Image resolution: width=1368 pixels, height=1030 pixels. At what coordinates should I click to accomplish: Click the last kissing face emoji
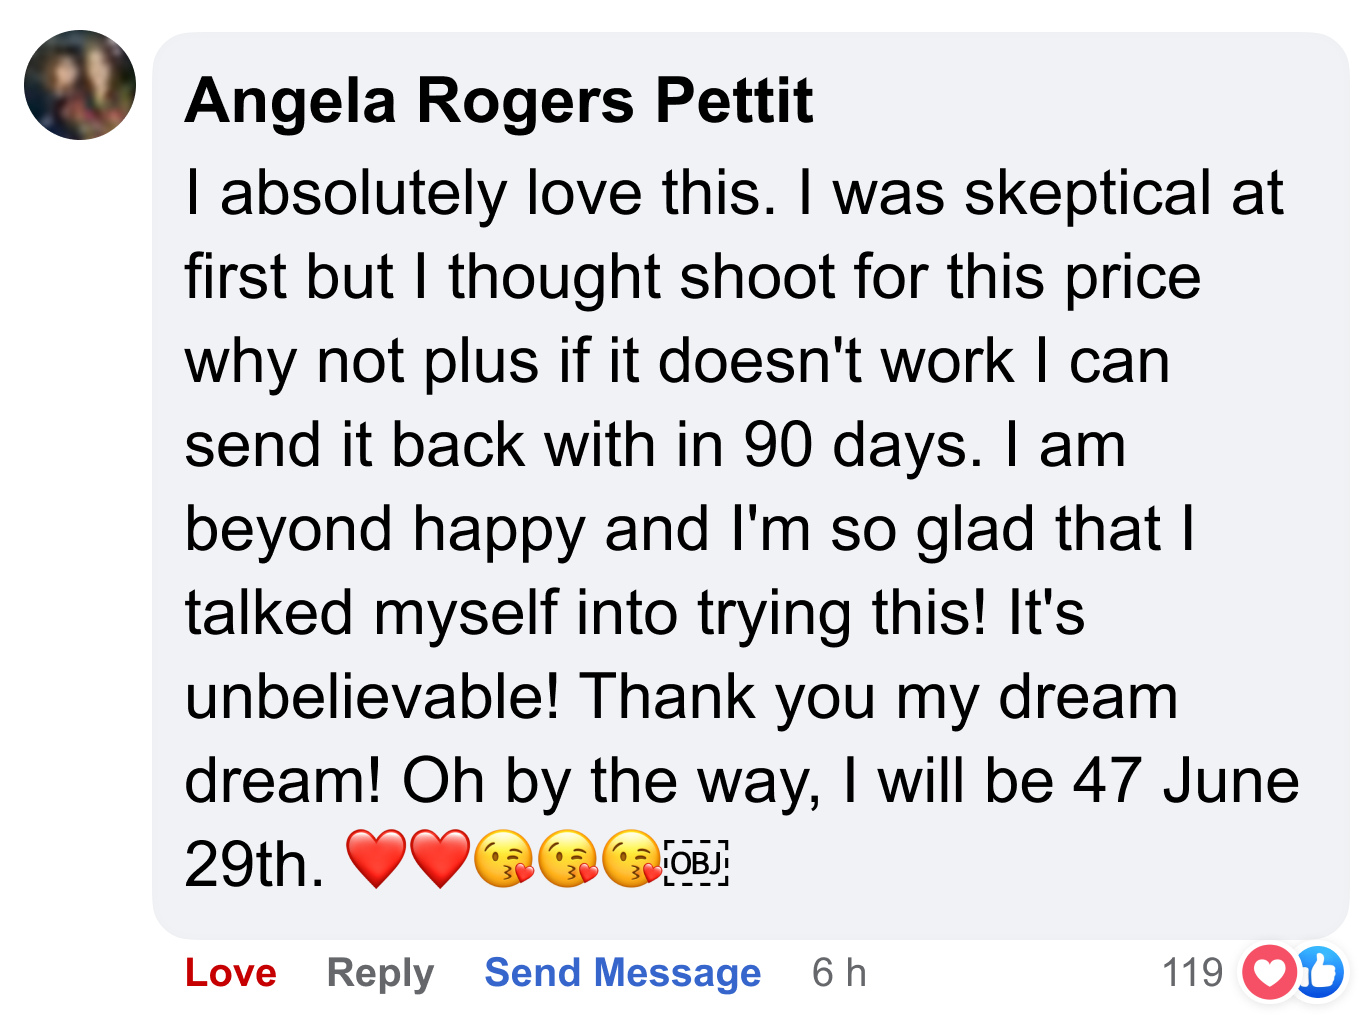point(632,860)
